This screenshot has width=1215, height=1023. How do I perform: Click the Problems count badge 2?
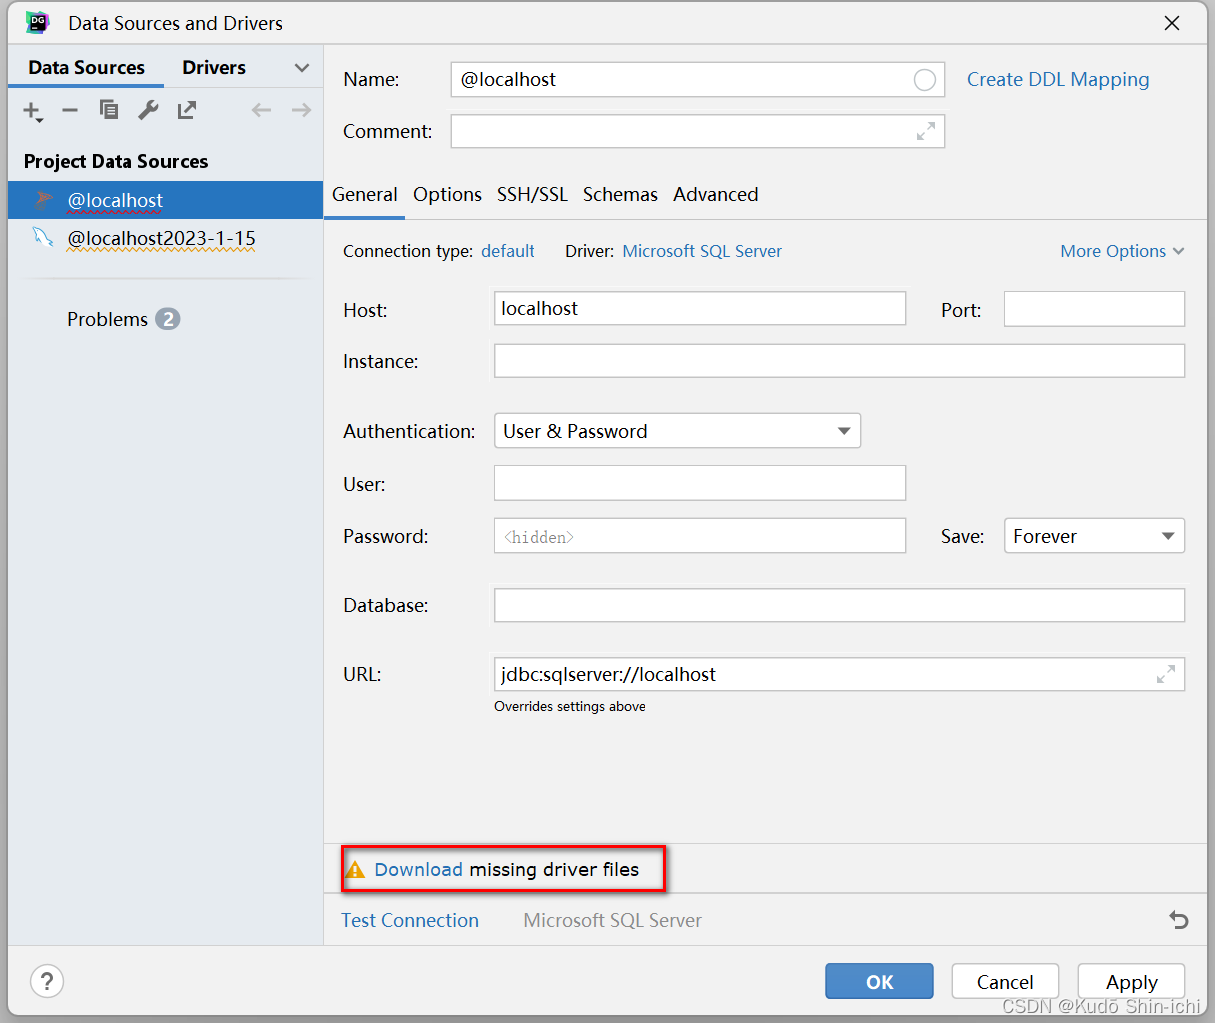point(168,319)
